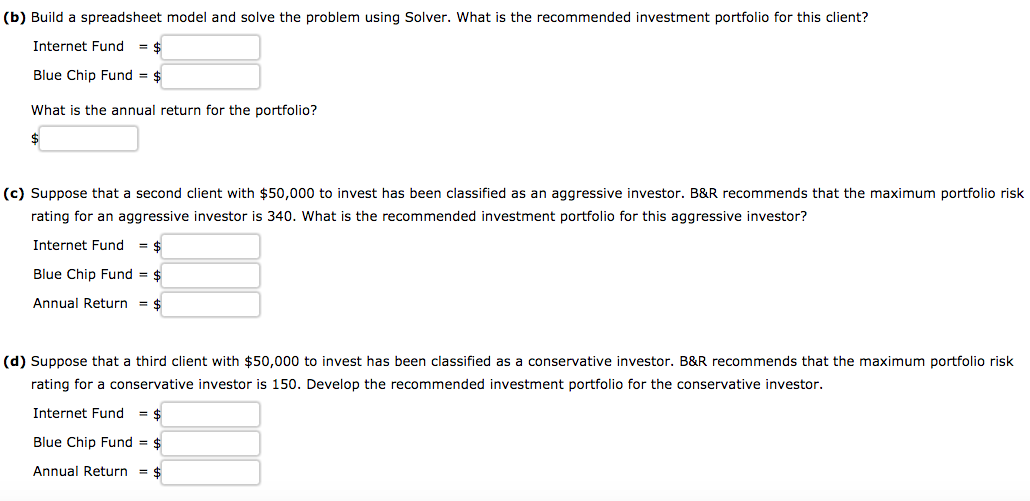Click the risk rating number 340
1030x501 pixels.
point(280,217)
